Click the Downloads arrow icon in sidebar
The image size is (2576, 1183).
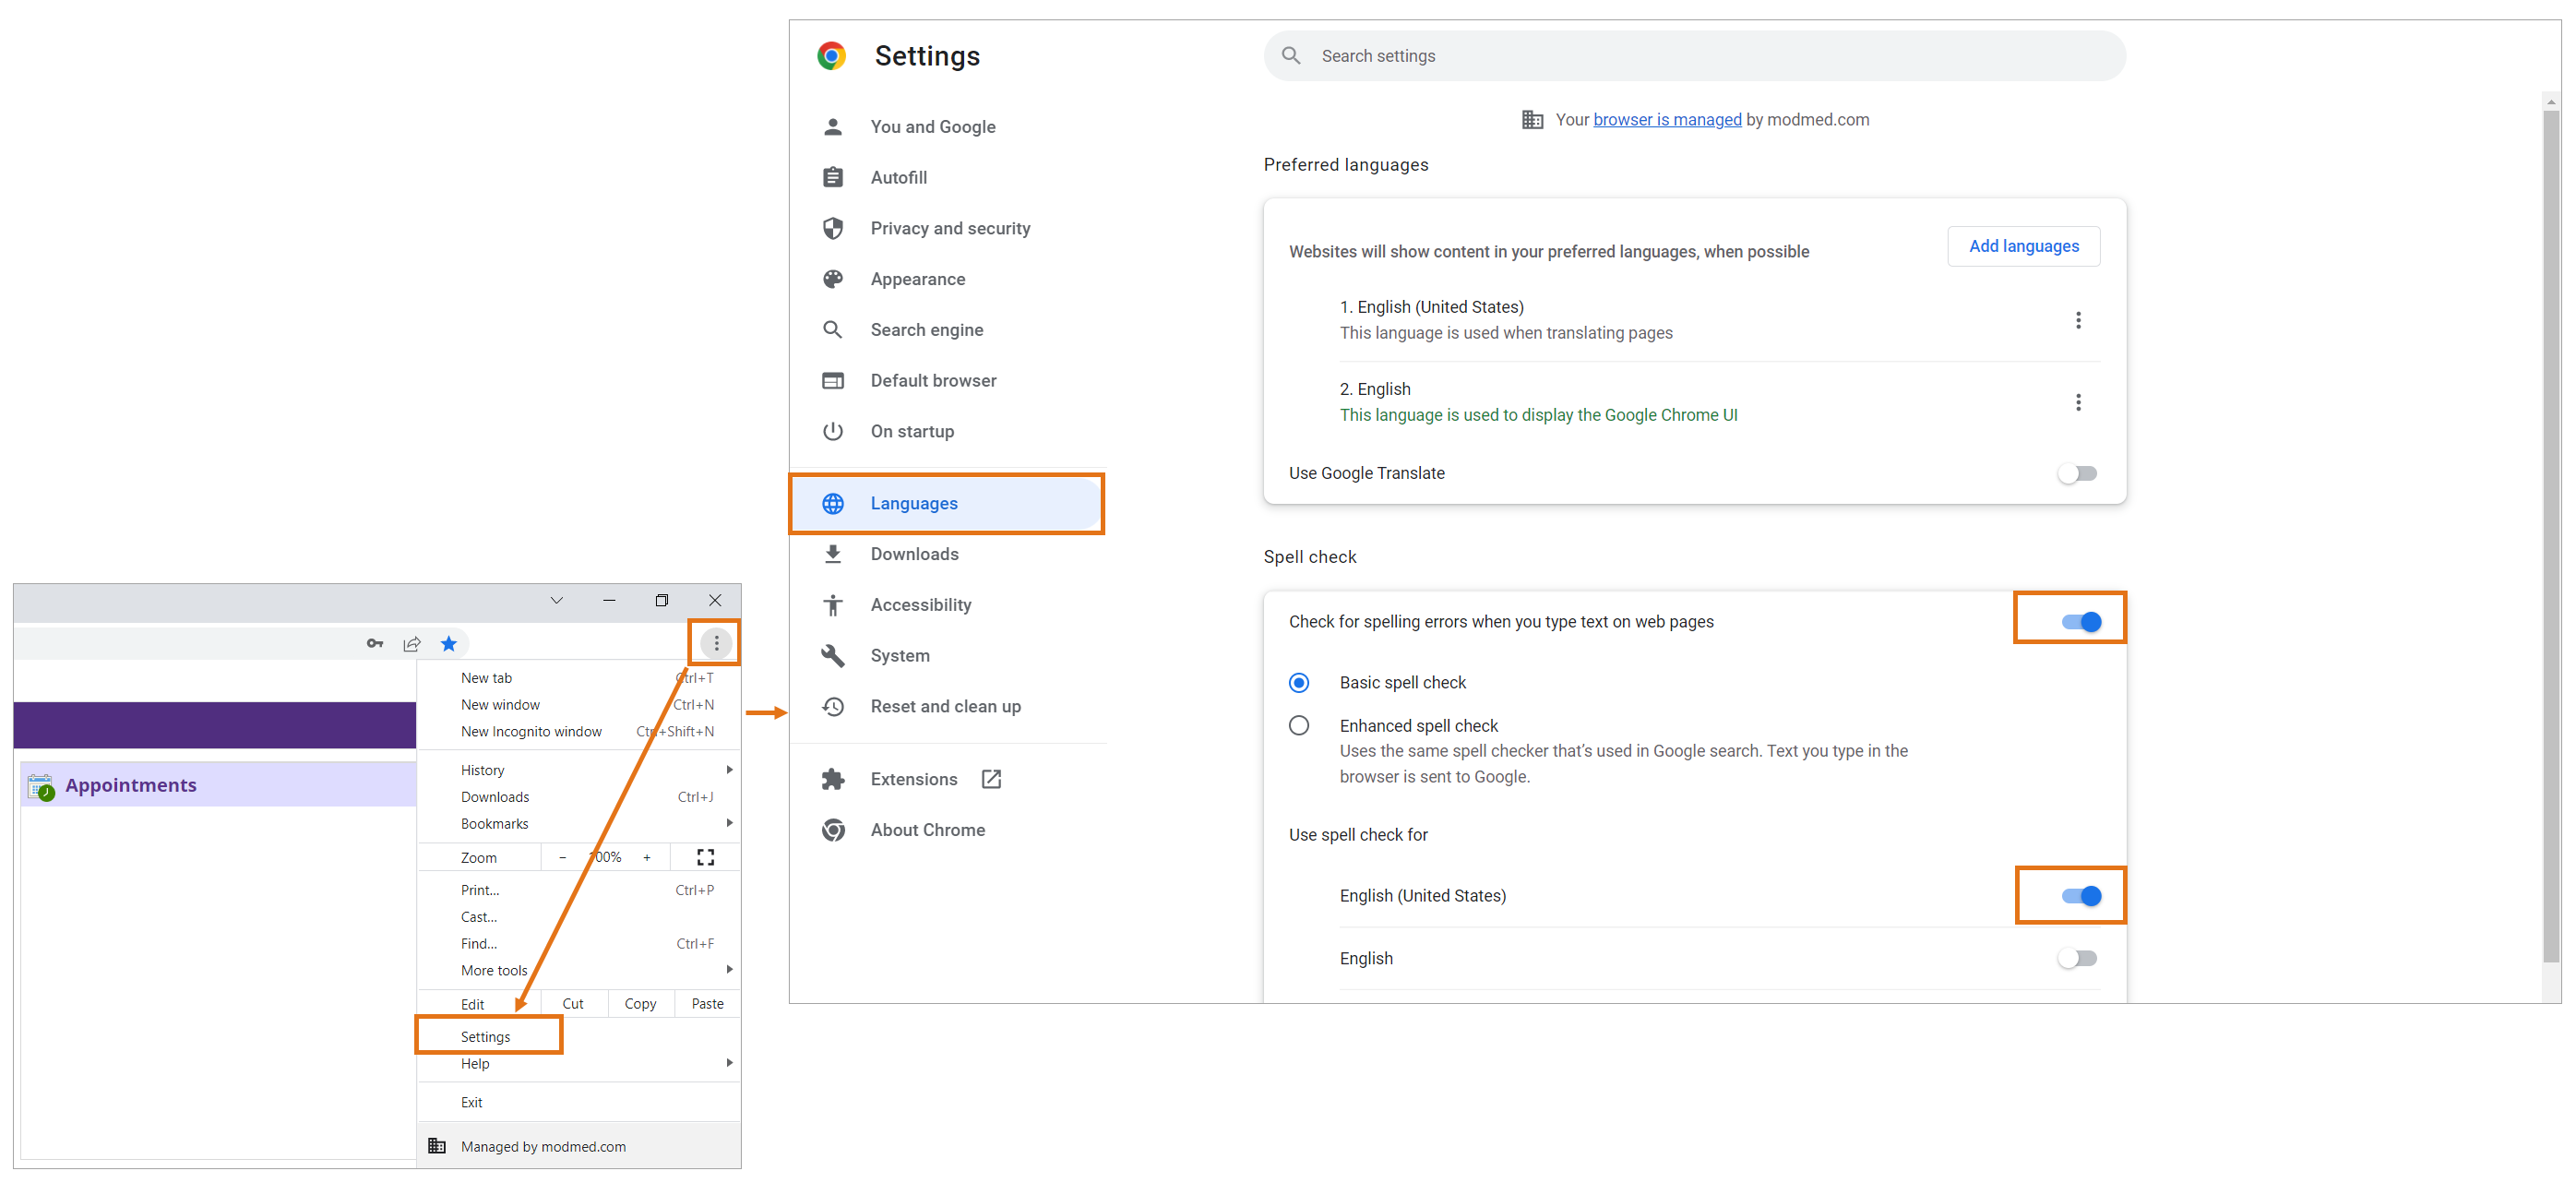pos(833,554)
